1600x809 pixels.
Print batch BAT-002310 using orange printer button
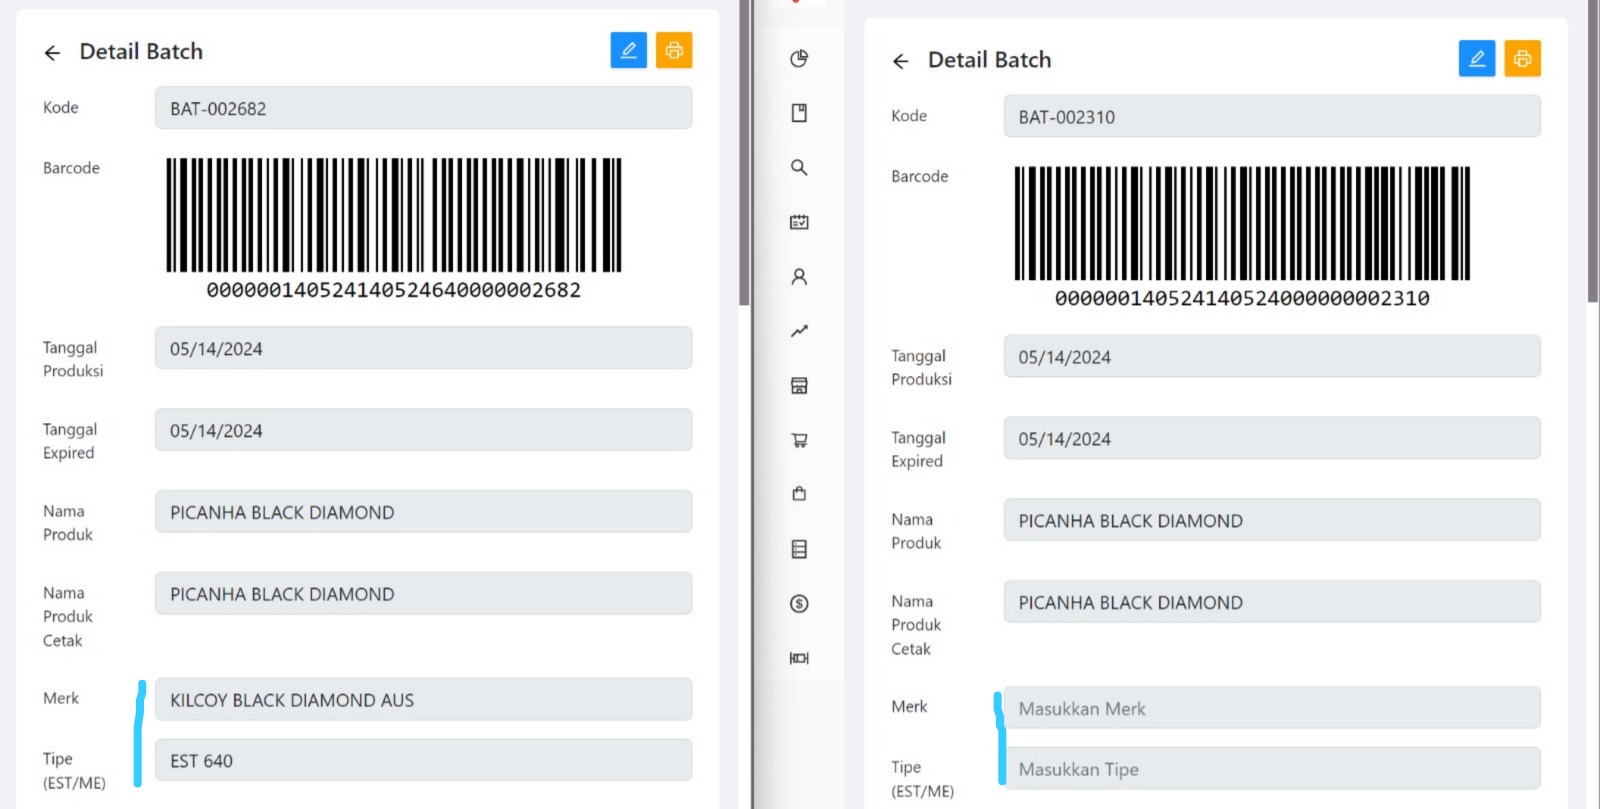(1522, 59)
